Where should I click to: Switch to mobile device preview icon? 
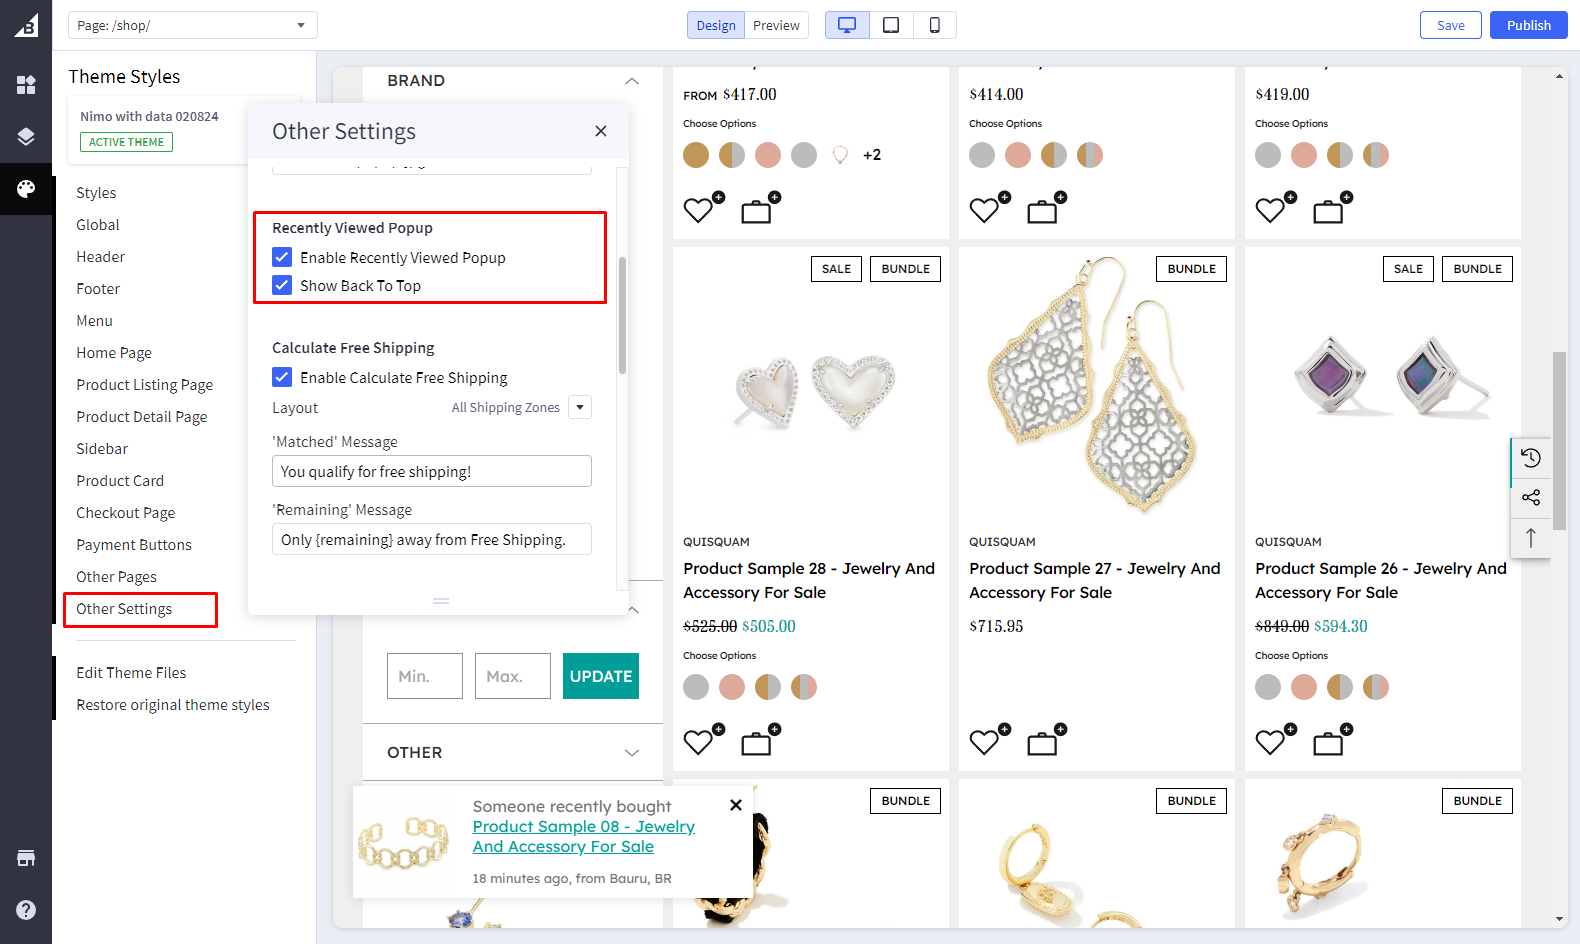click(x=934, y=25)
